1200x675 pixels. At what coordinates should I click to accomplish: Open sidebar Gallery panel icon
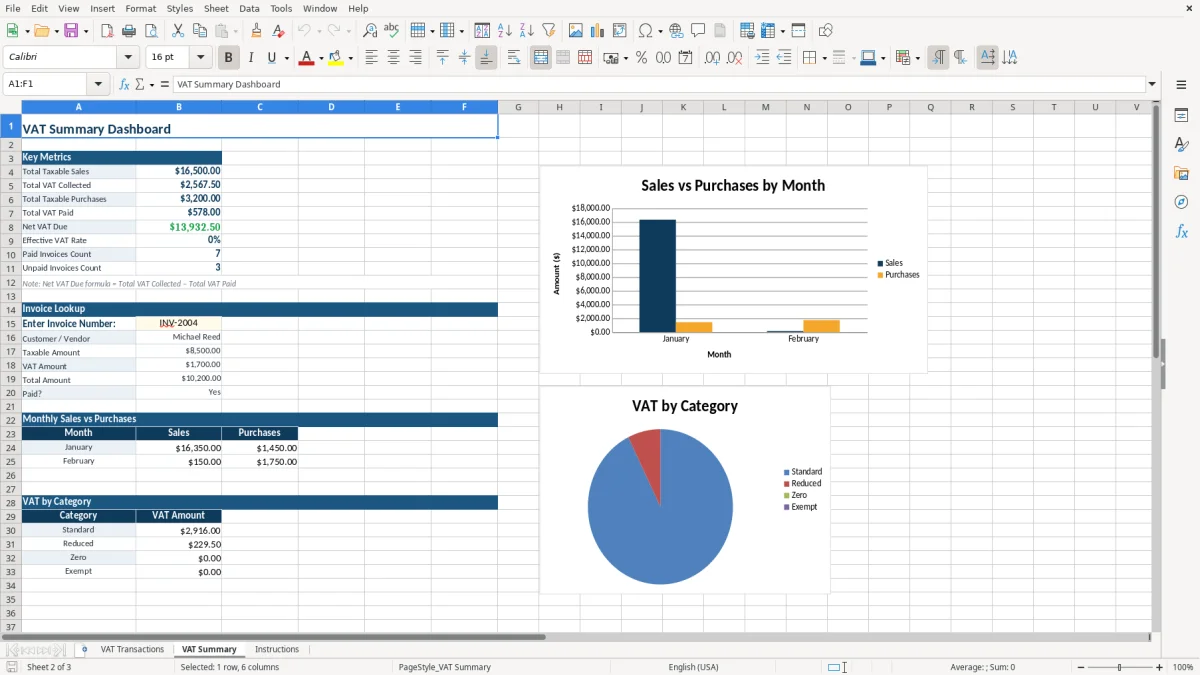coord(1181,174)
